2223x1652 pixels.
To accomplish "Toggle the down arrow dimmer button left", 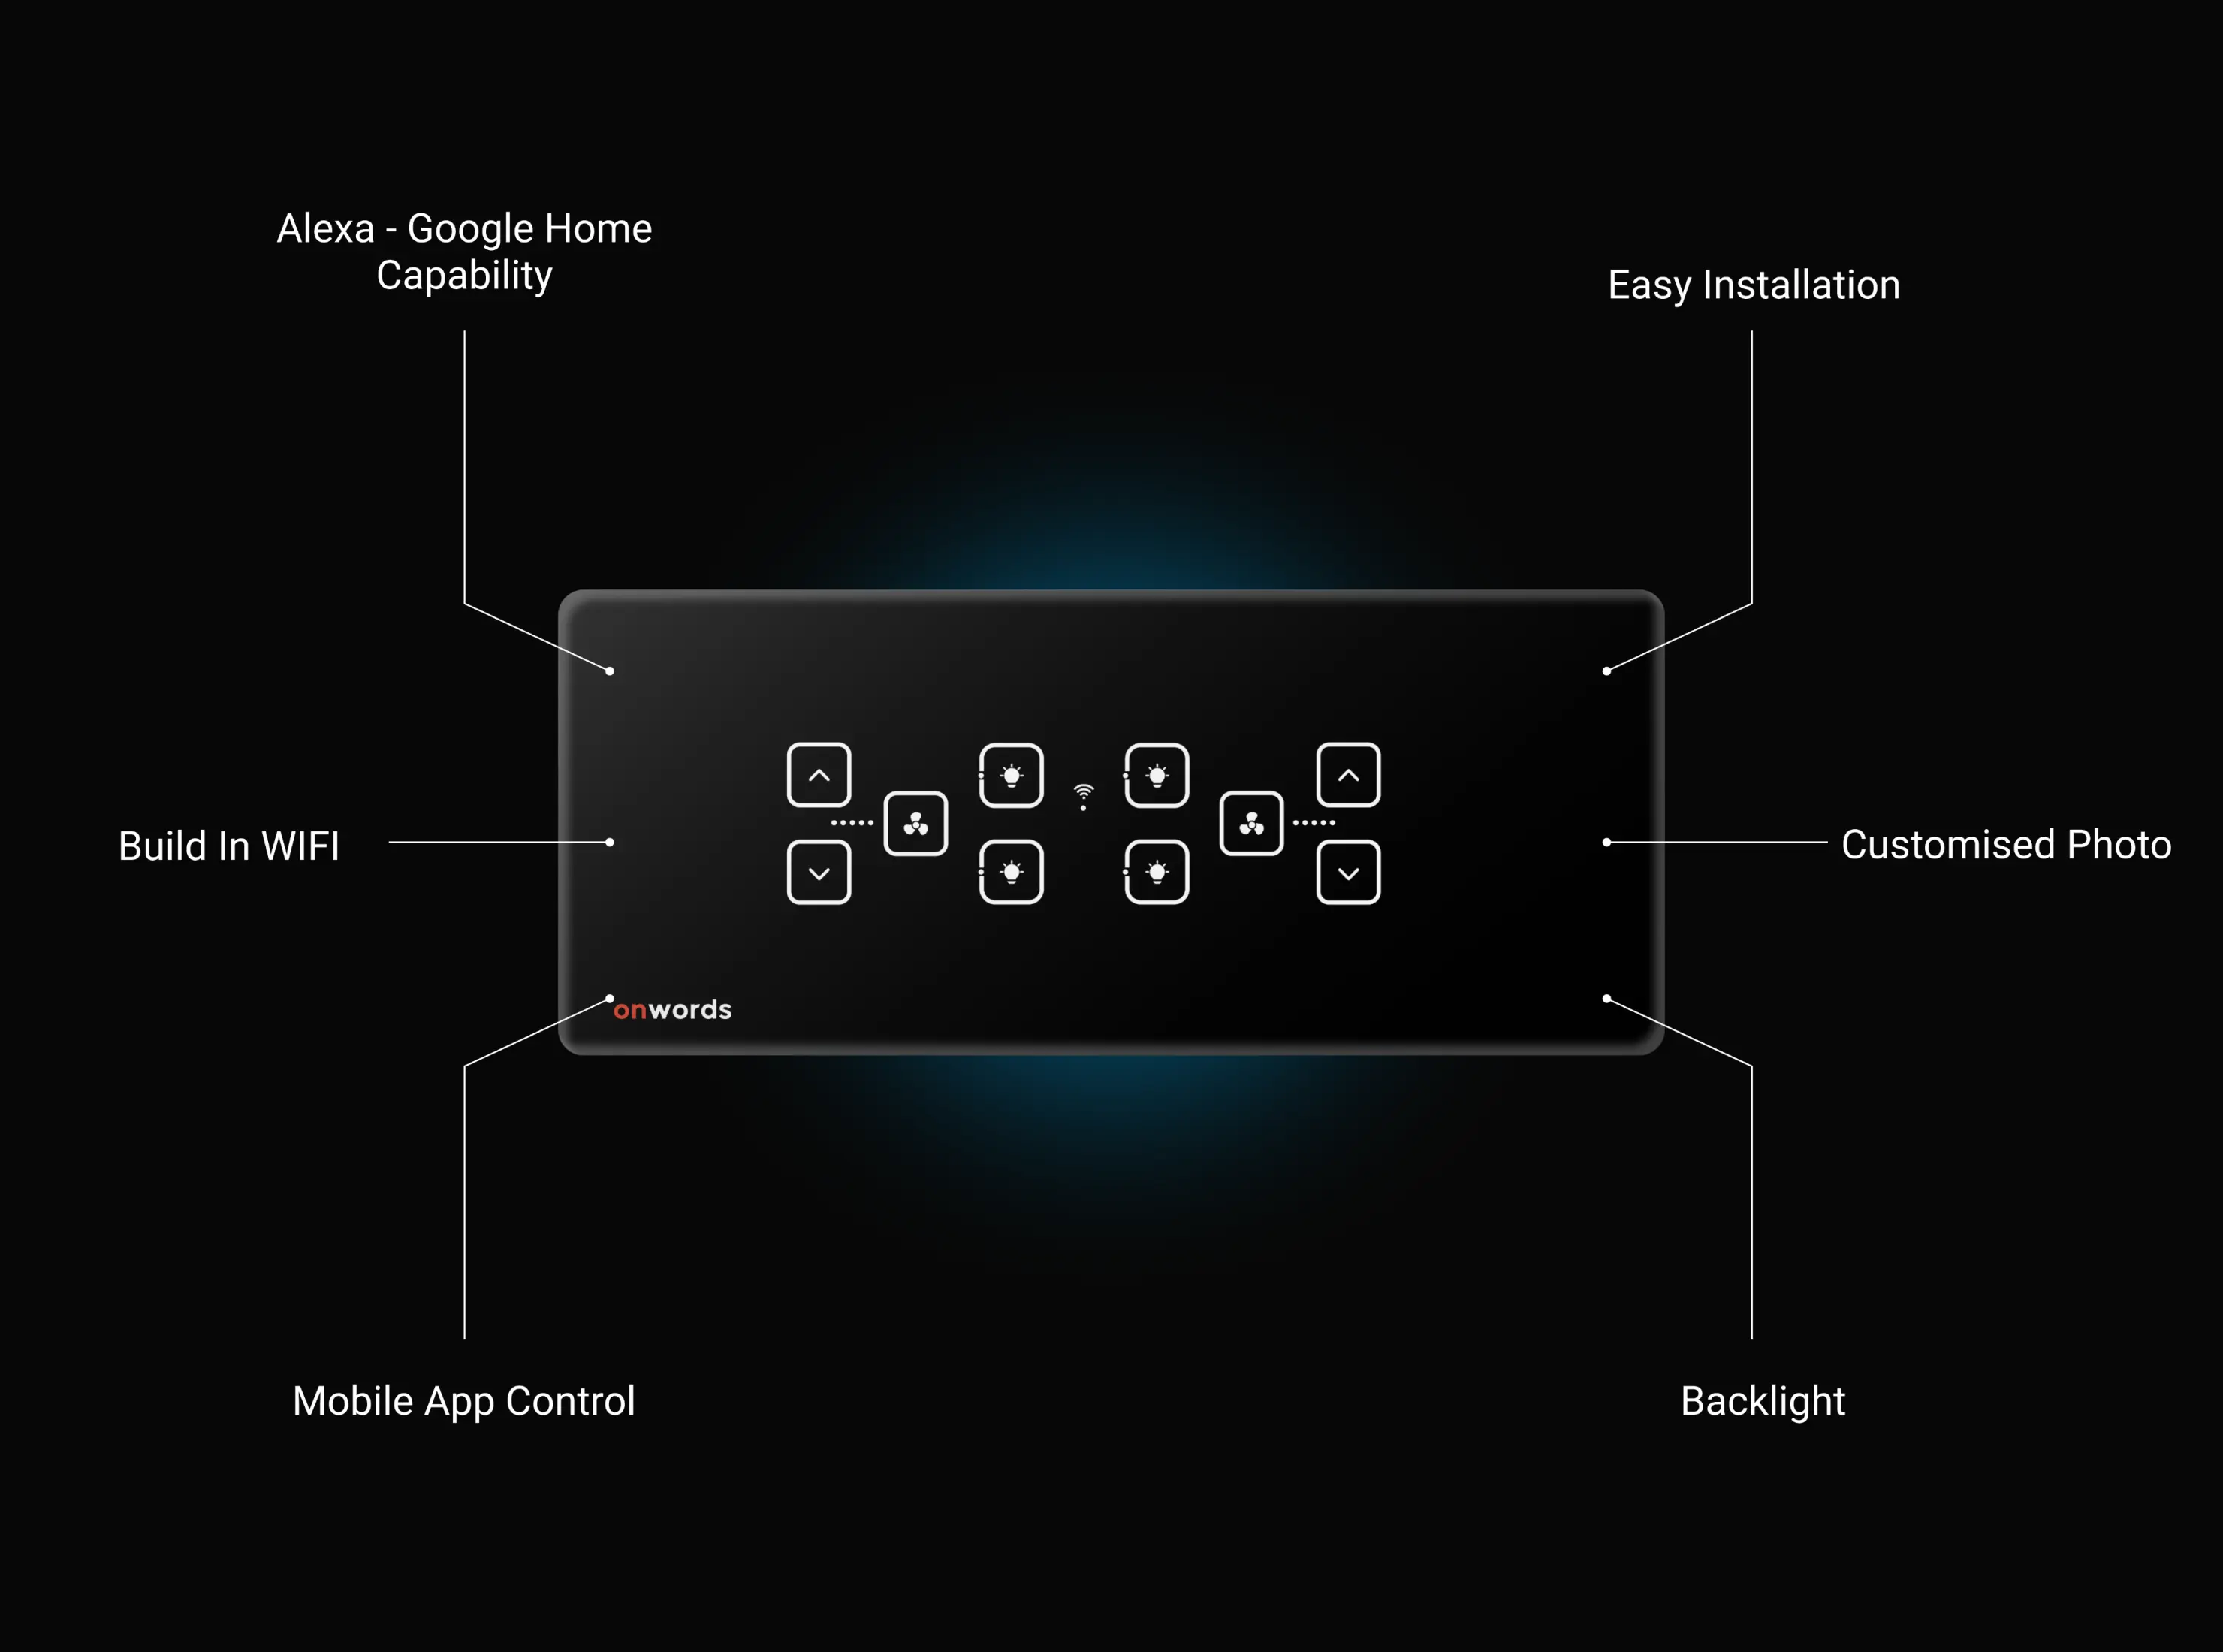I will pos(817,873).
